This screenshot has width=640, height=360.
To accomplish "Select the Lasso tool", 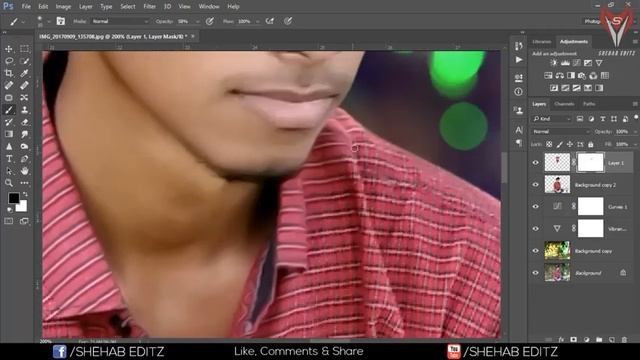I will [x=9, y=61].
